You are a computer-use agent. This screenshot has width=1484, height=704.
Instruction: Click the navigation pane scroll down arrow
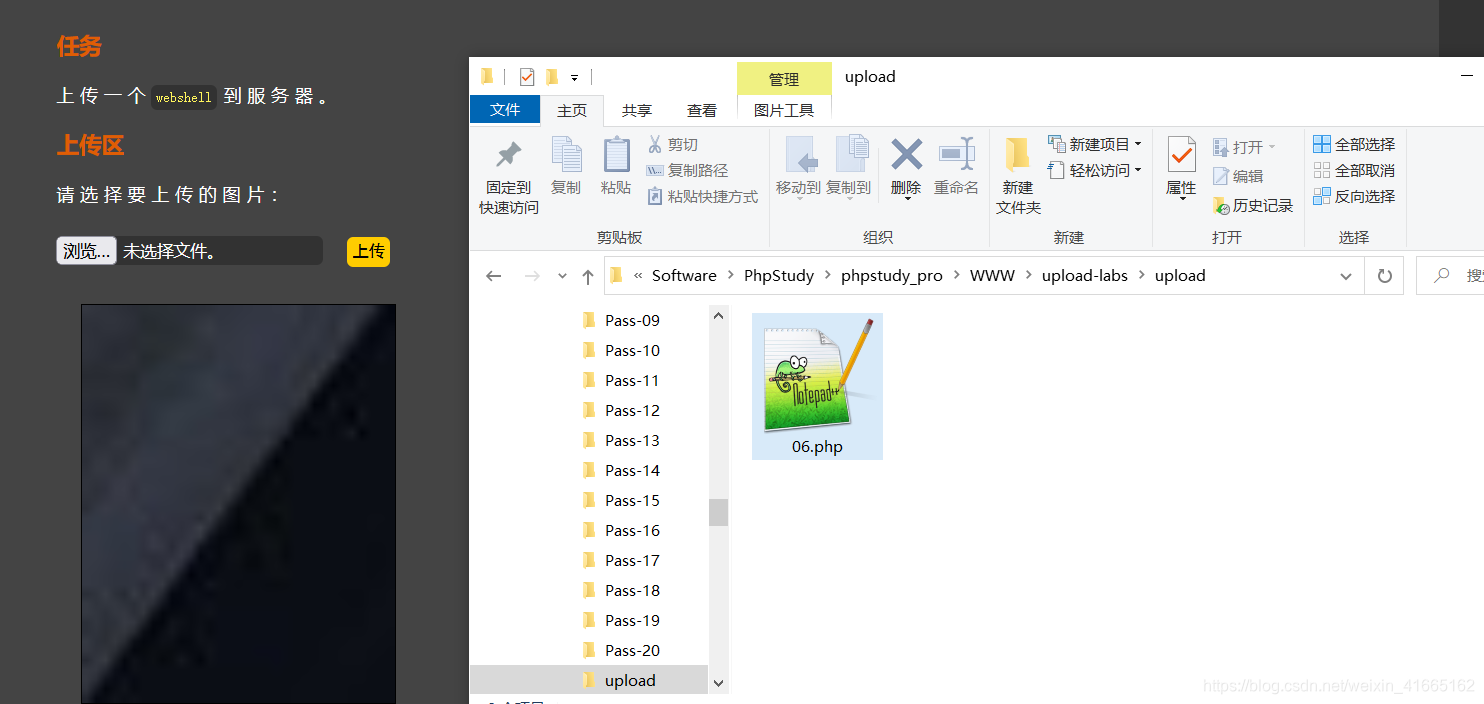(x=718, y=683)
